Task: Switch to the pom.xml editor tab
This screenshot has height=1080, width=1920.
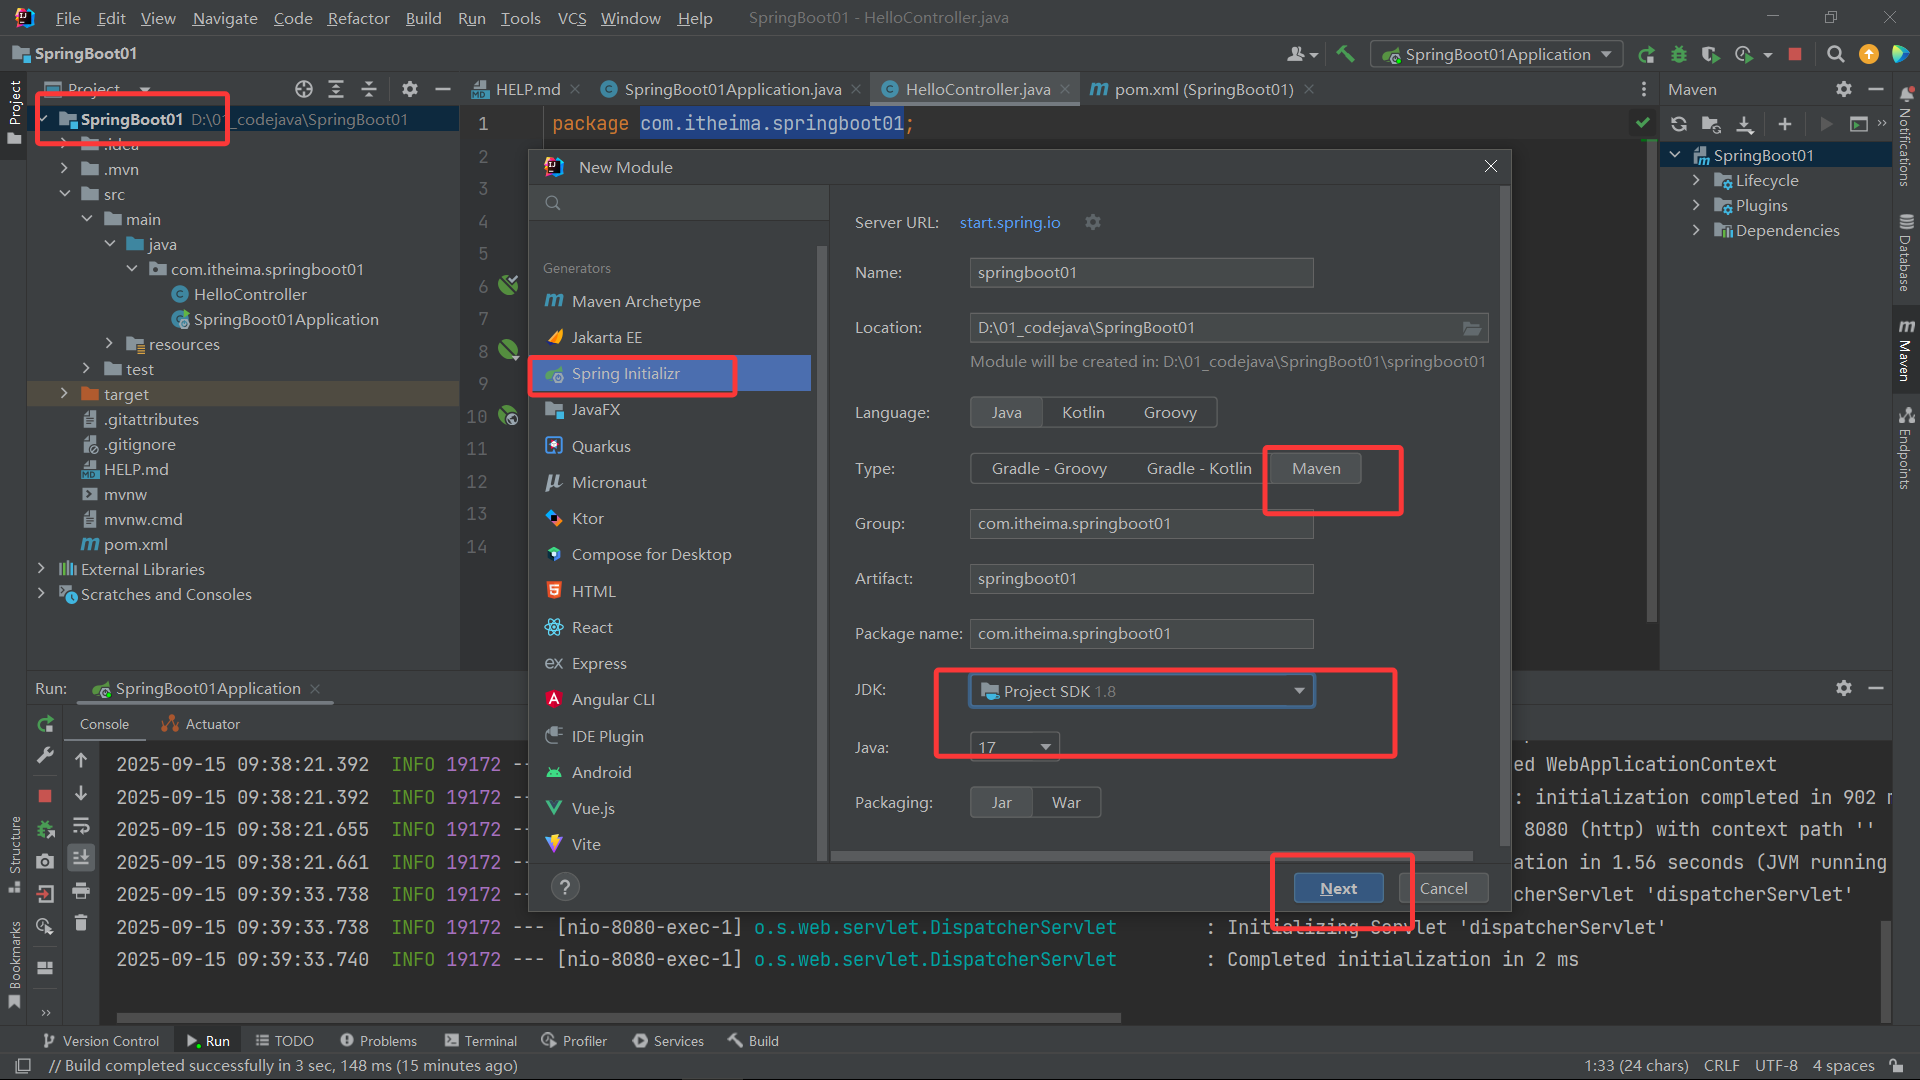Action: [1203, 89]
